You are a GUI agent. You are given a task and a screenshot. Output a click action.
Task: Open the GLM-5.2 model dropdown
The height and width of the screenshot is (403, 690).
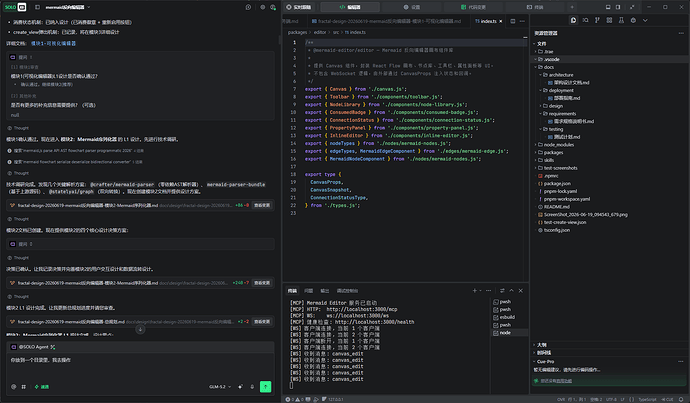click(x=220, y=387)
